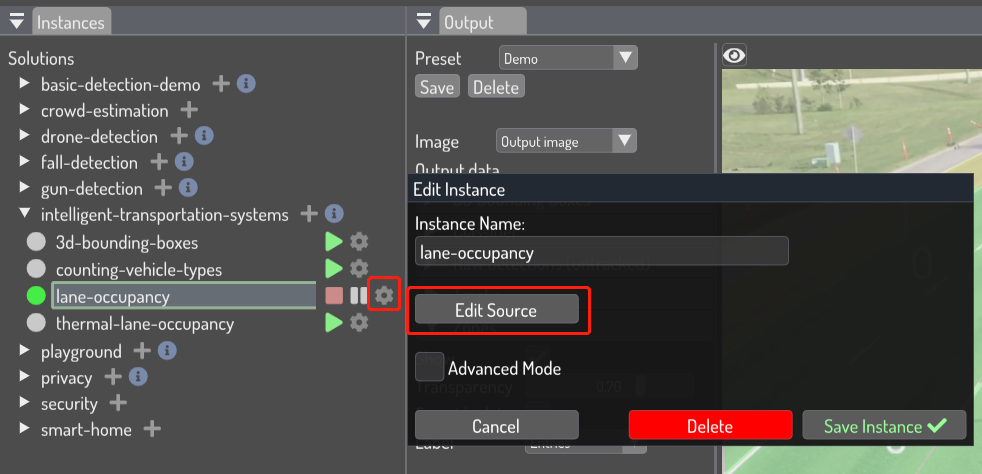Select 3d-bounding-boxes instance row

click(127, 243)
